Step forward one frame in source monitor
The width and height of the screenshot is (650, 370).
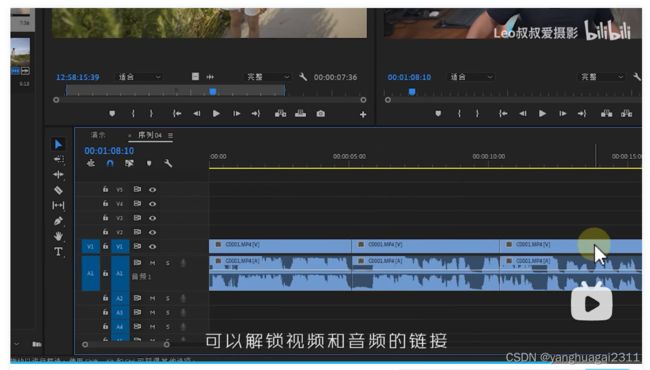(236, 114)
